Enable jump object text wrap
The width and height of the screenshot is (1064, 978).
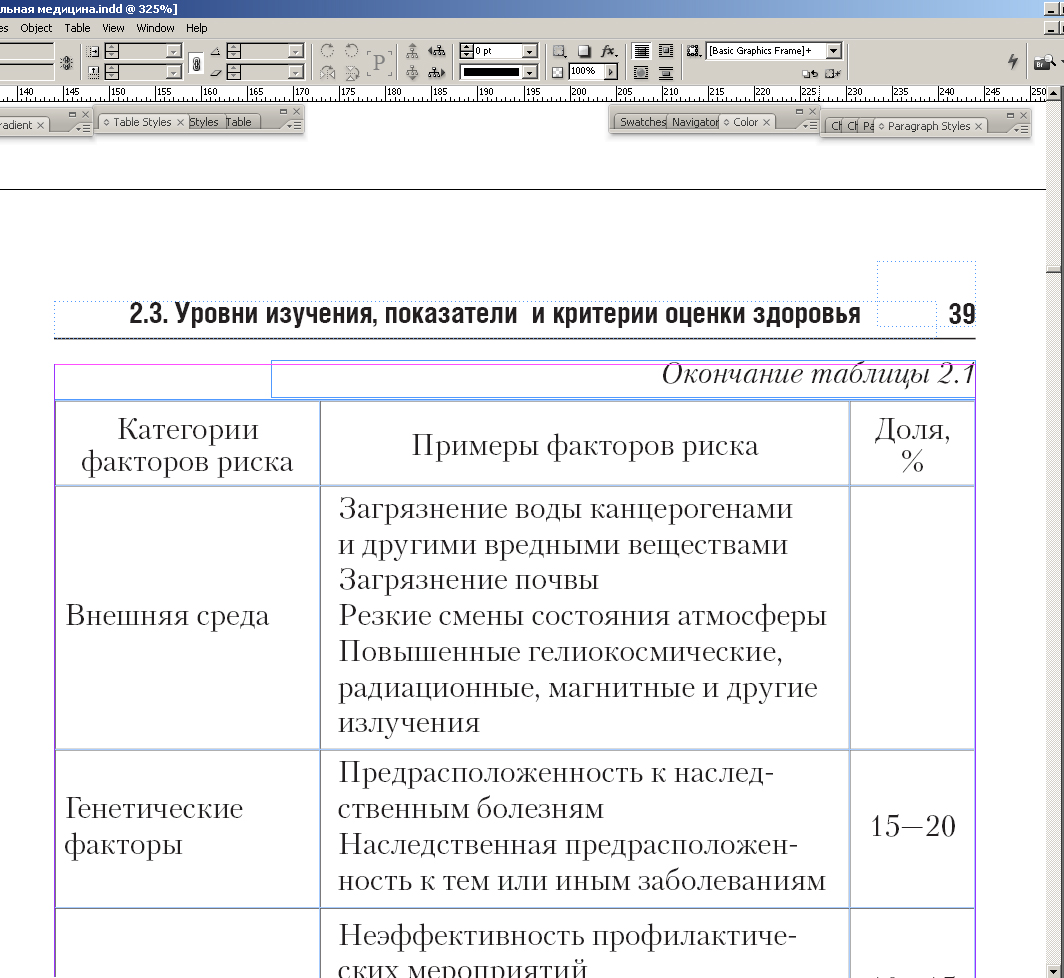[x=666, y=73]
